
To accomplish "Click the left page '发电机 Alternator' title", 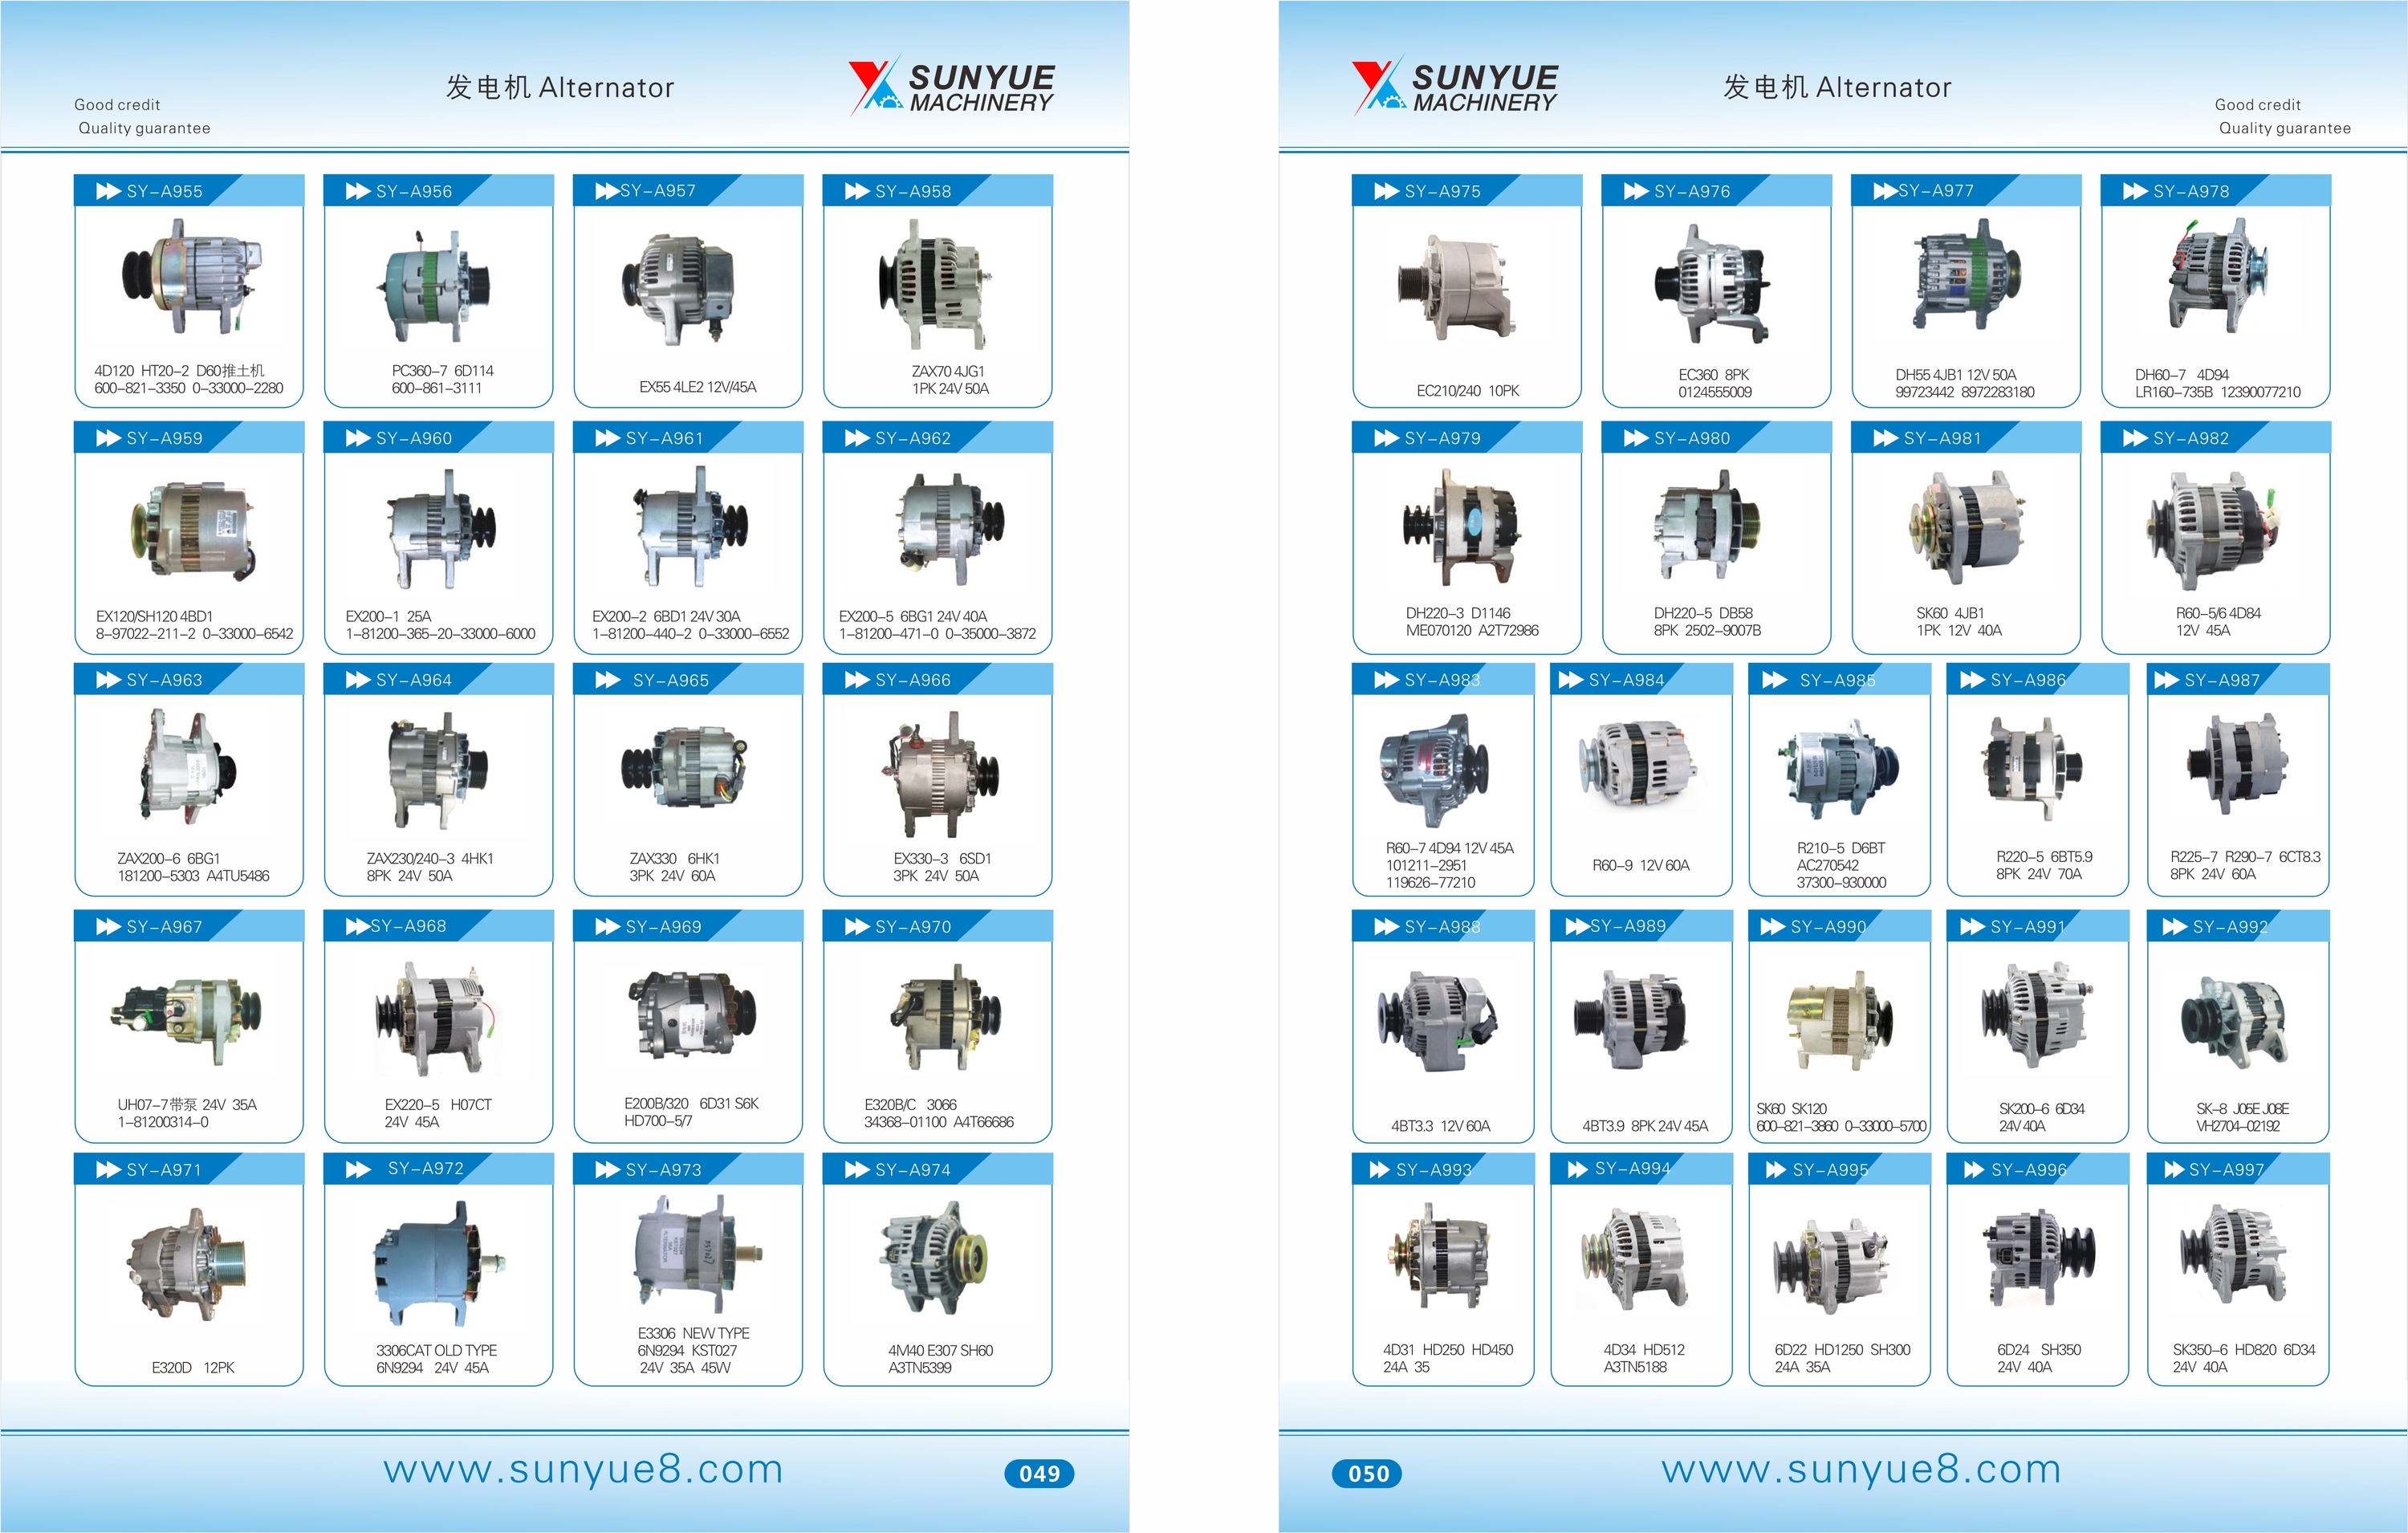I will [x=560, y=88].
